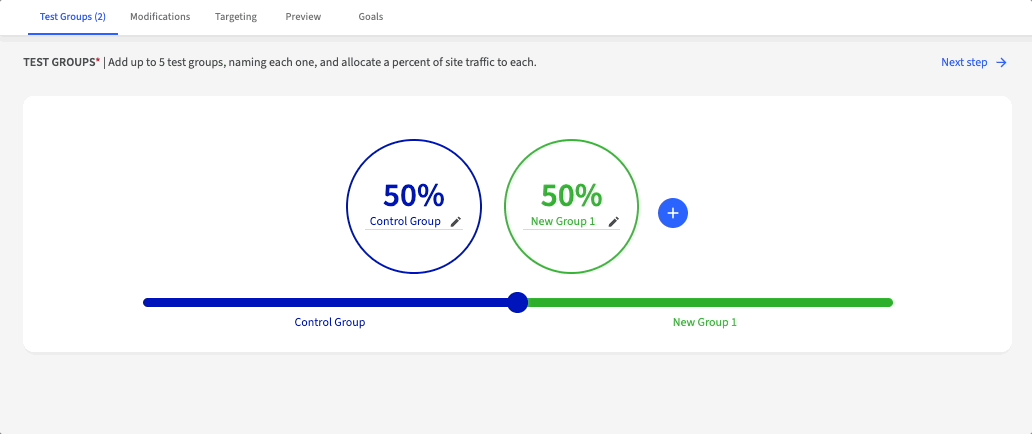The width and height of the screenshot is (1032, 434).
Task: Click the New Group 1 label below slider
Action: click(x=704, y=323)
